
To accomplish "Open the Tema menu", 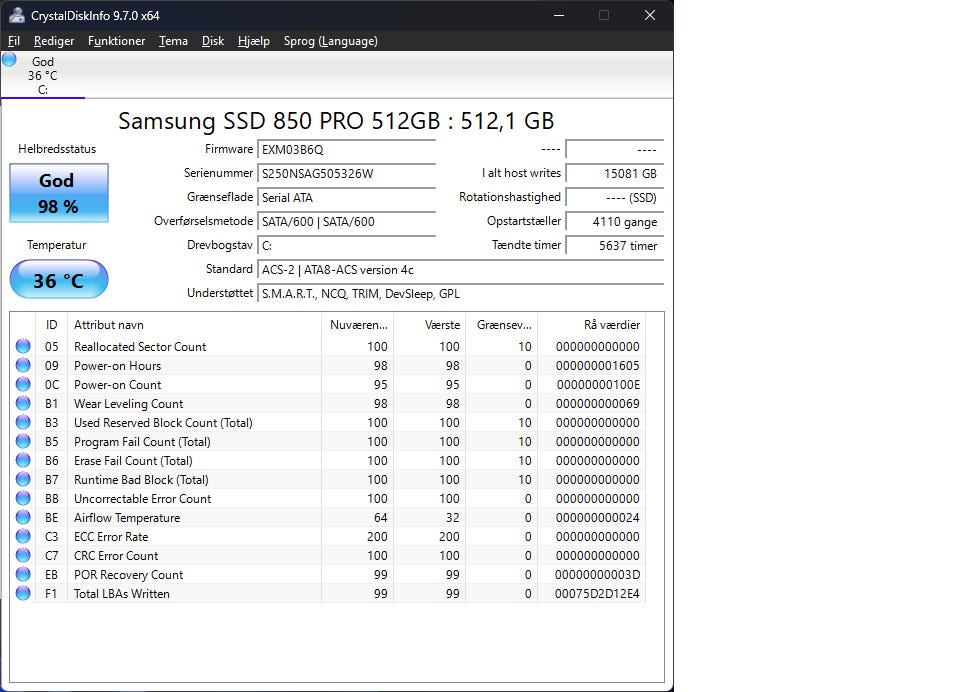I will (x=173, y=41).
